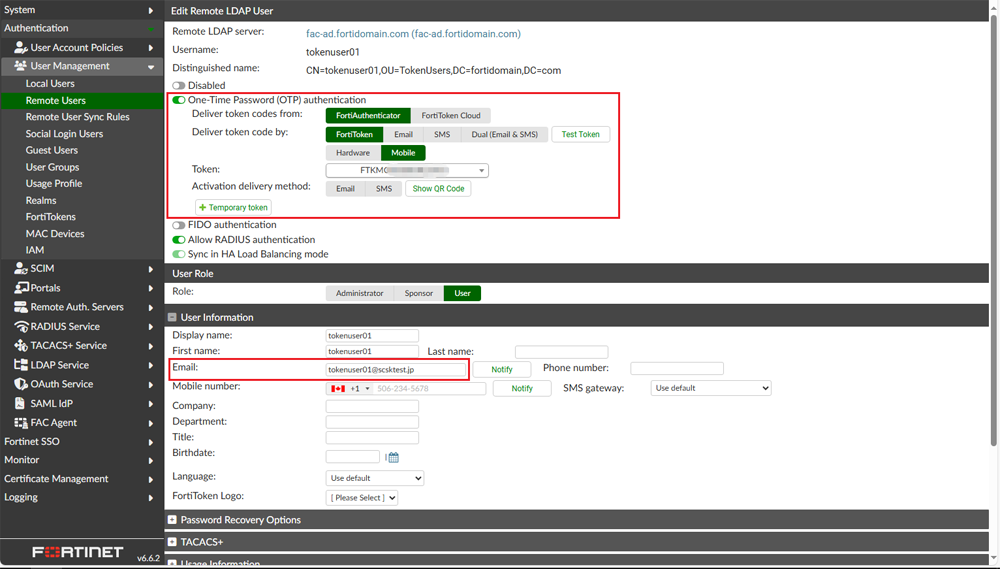
Task: Toggle the Disabled switch
Action: [x=179, y=86]
